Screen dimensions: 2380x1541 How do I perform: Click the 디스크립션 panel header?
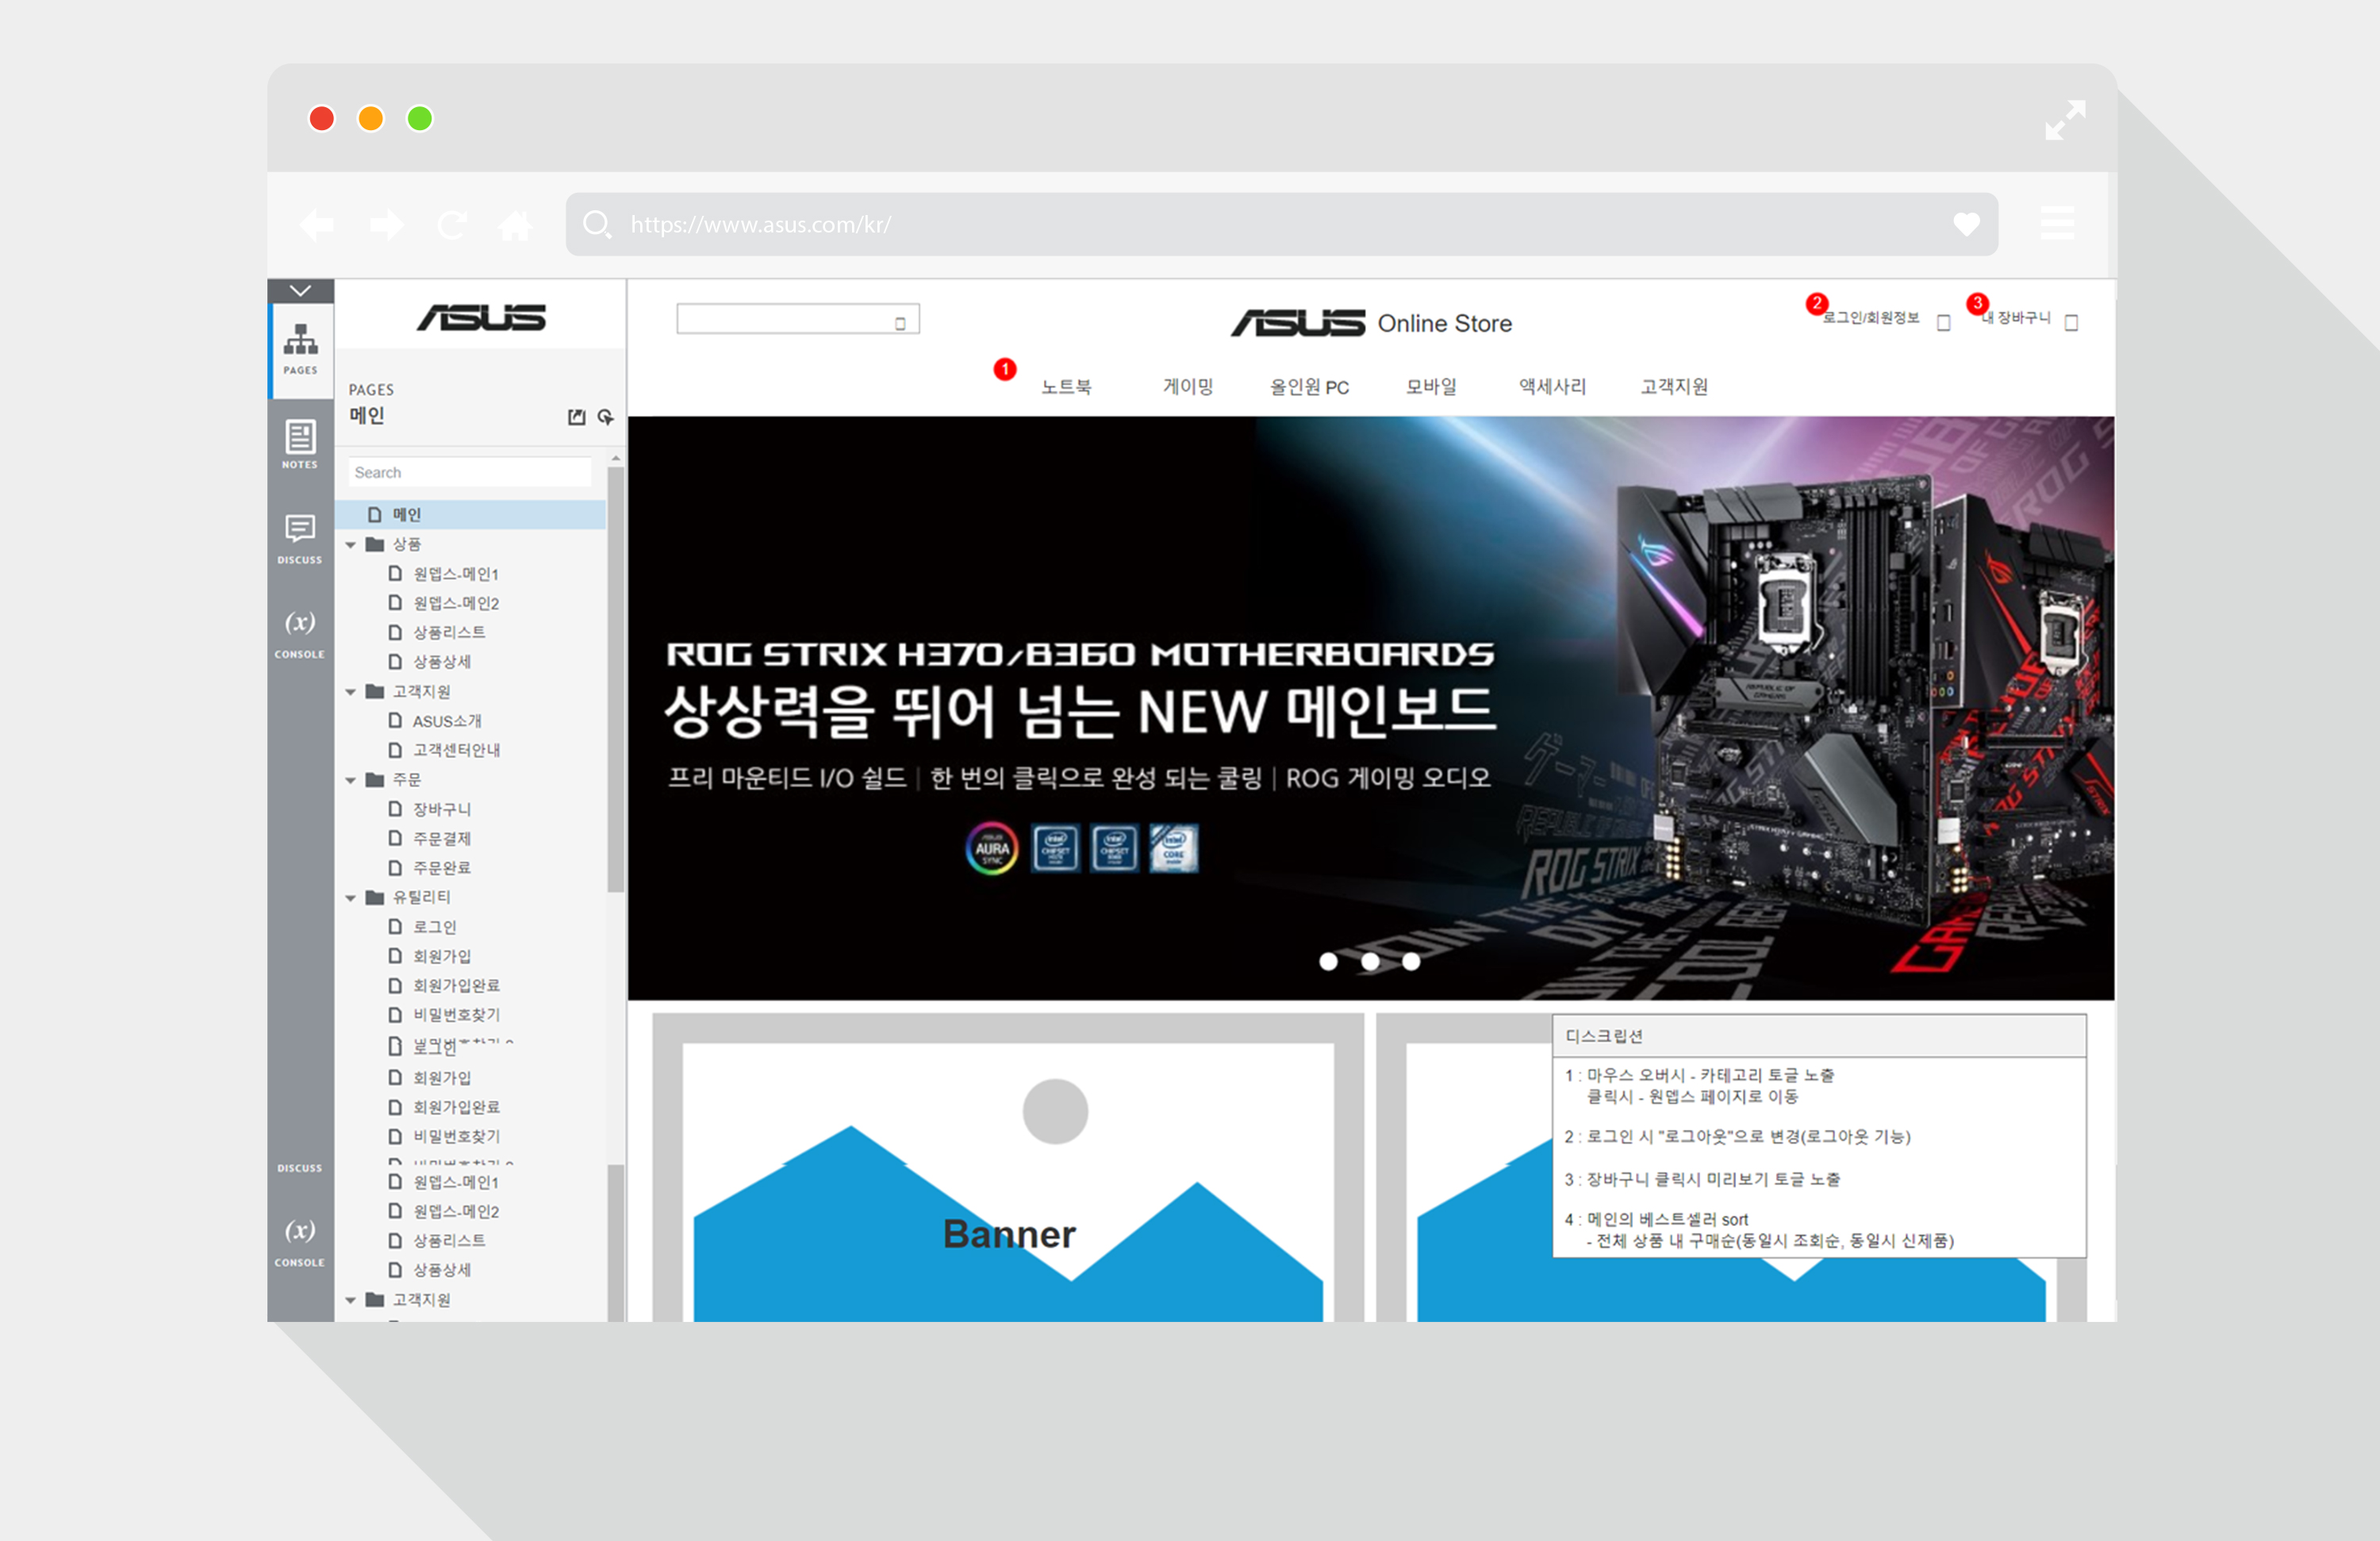pos(1819,1036)
